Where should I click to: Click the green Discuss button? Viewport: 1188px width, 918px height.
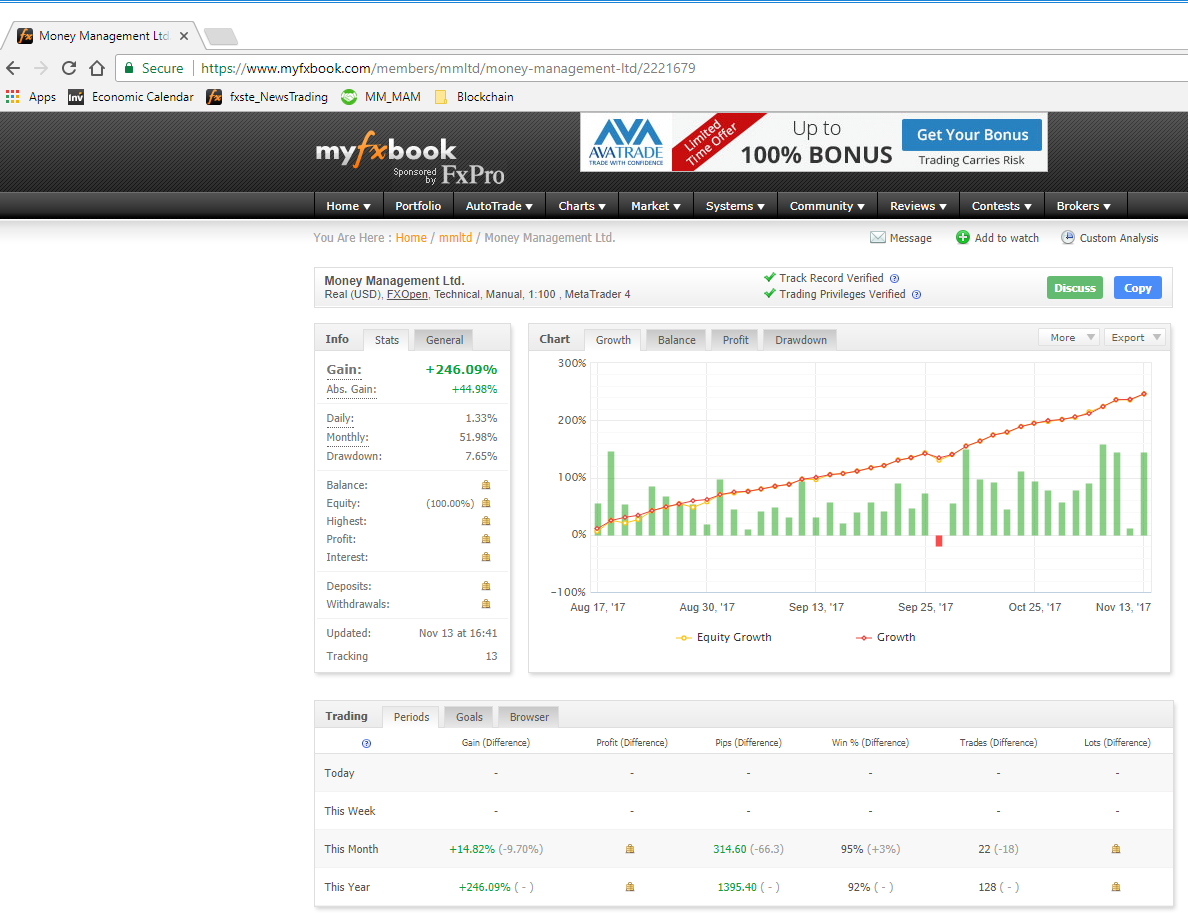coord(1074,288)
